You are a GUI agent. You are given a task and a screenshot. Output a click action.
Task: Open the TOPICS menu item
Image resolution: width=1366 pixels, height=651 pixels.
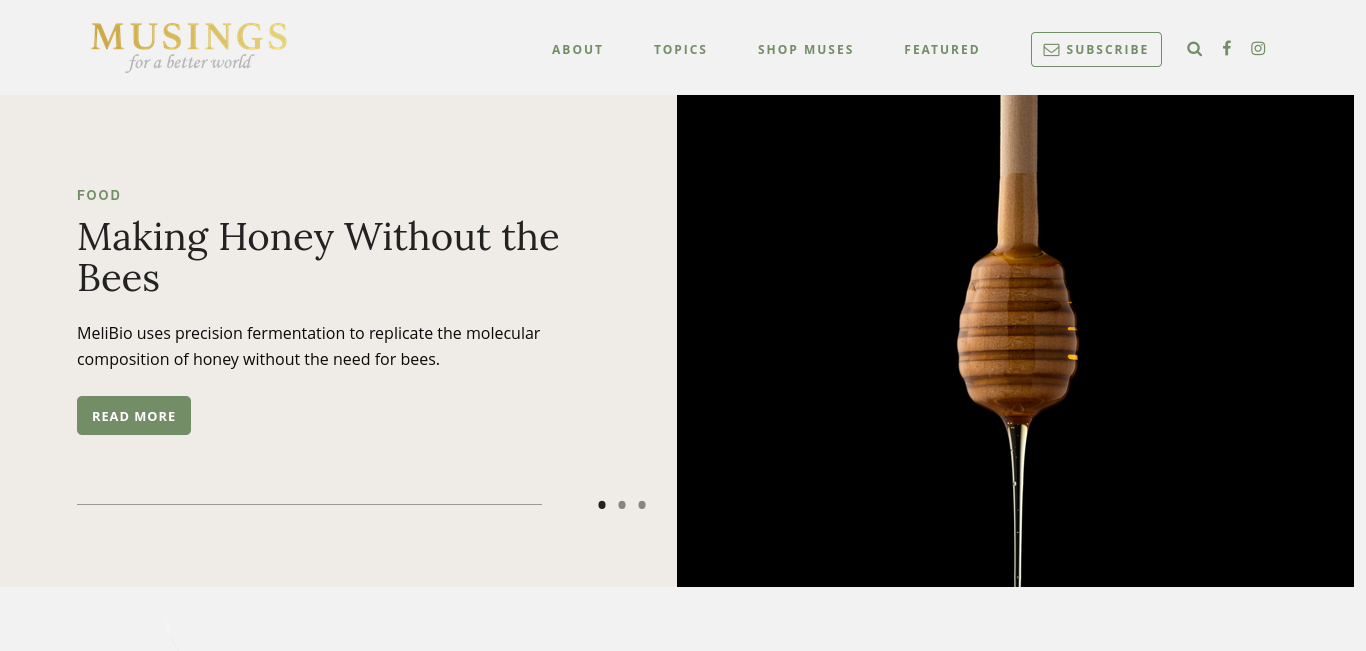(x=681, y=50)
